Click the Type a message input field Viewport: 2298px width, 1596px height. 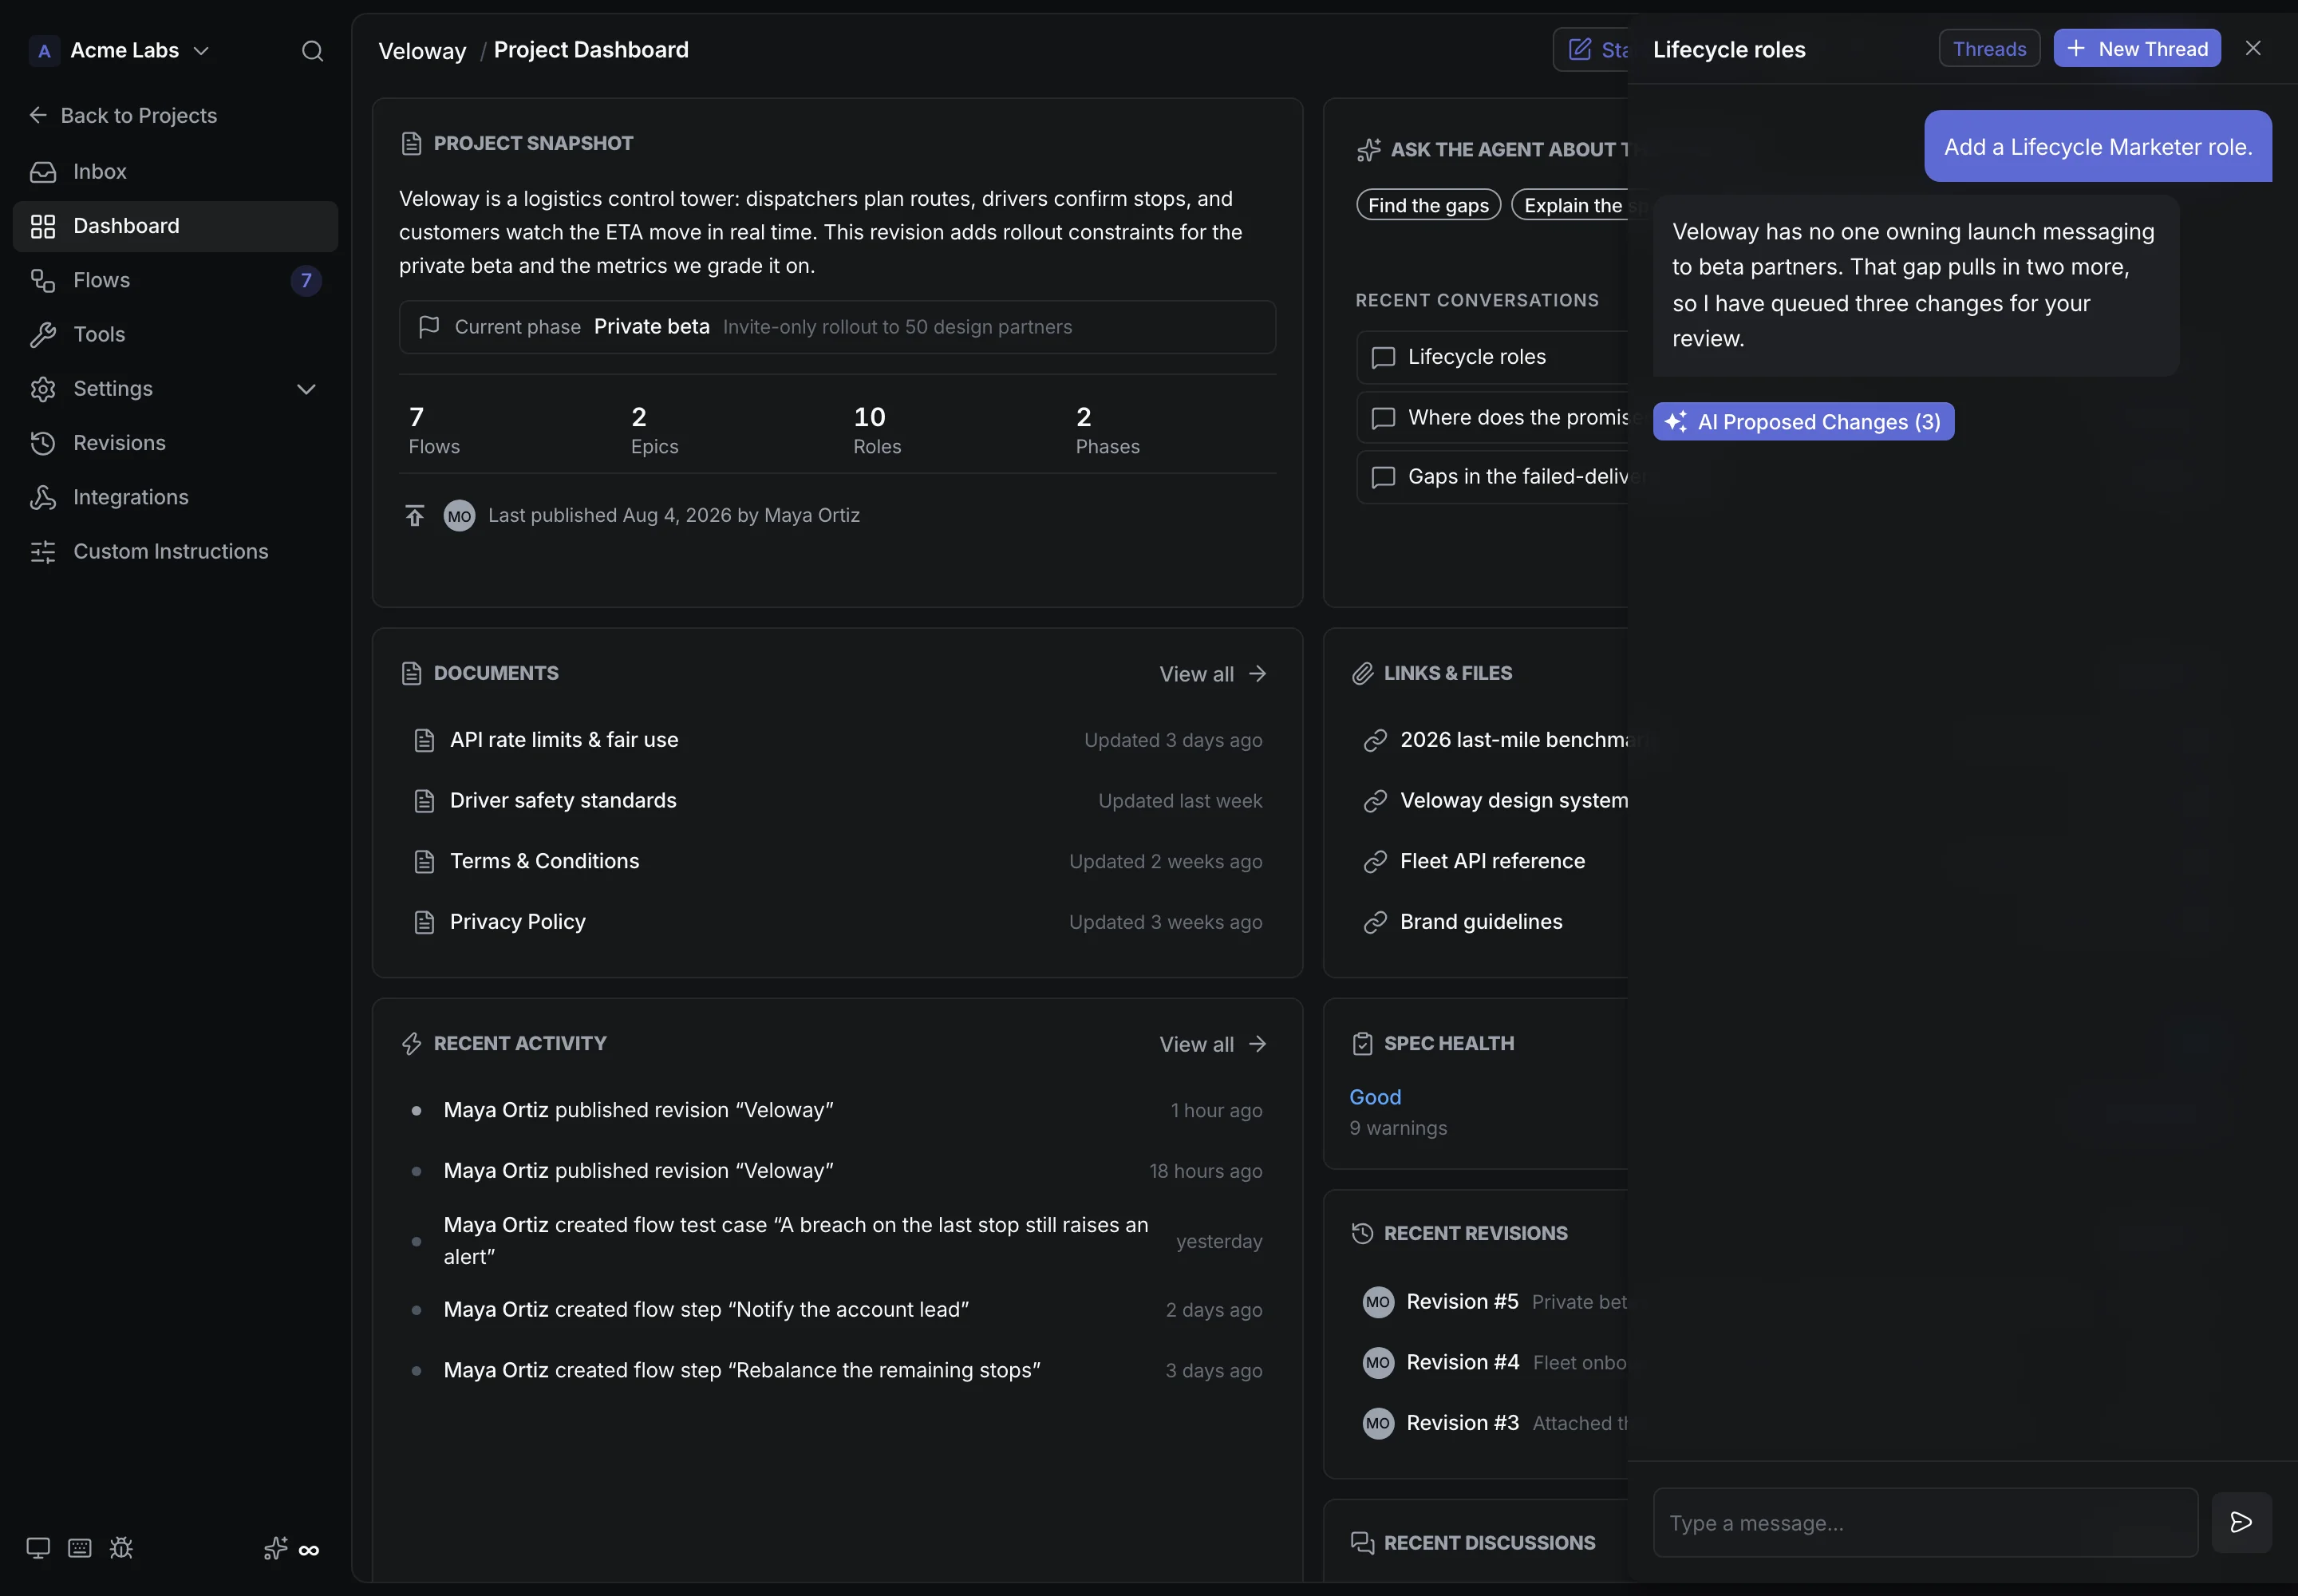click(x=1925, y=1523)
